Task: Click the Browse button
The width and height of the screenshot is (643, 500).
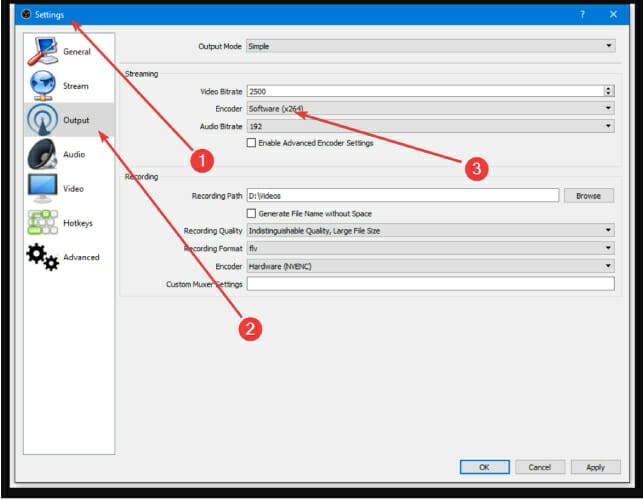Action: coord(588,196)
